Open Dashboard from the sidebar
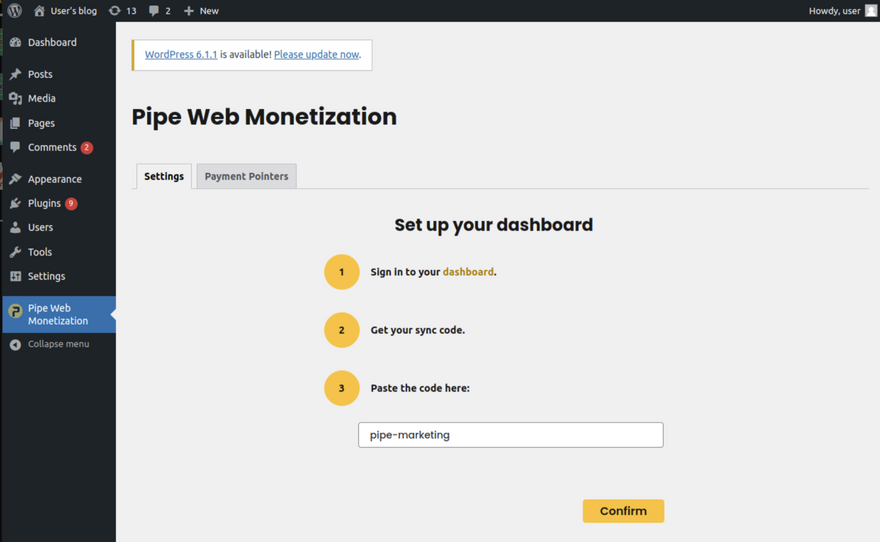This screenshot has height=542, width=880. (x=52, y=43)
